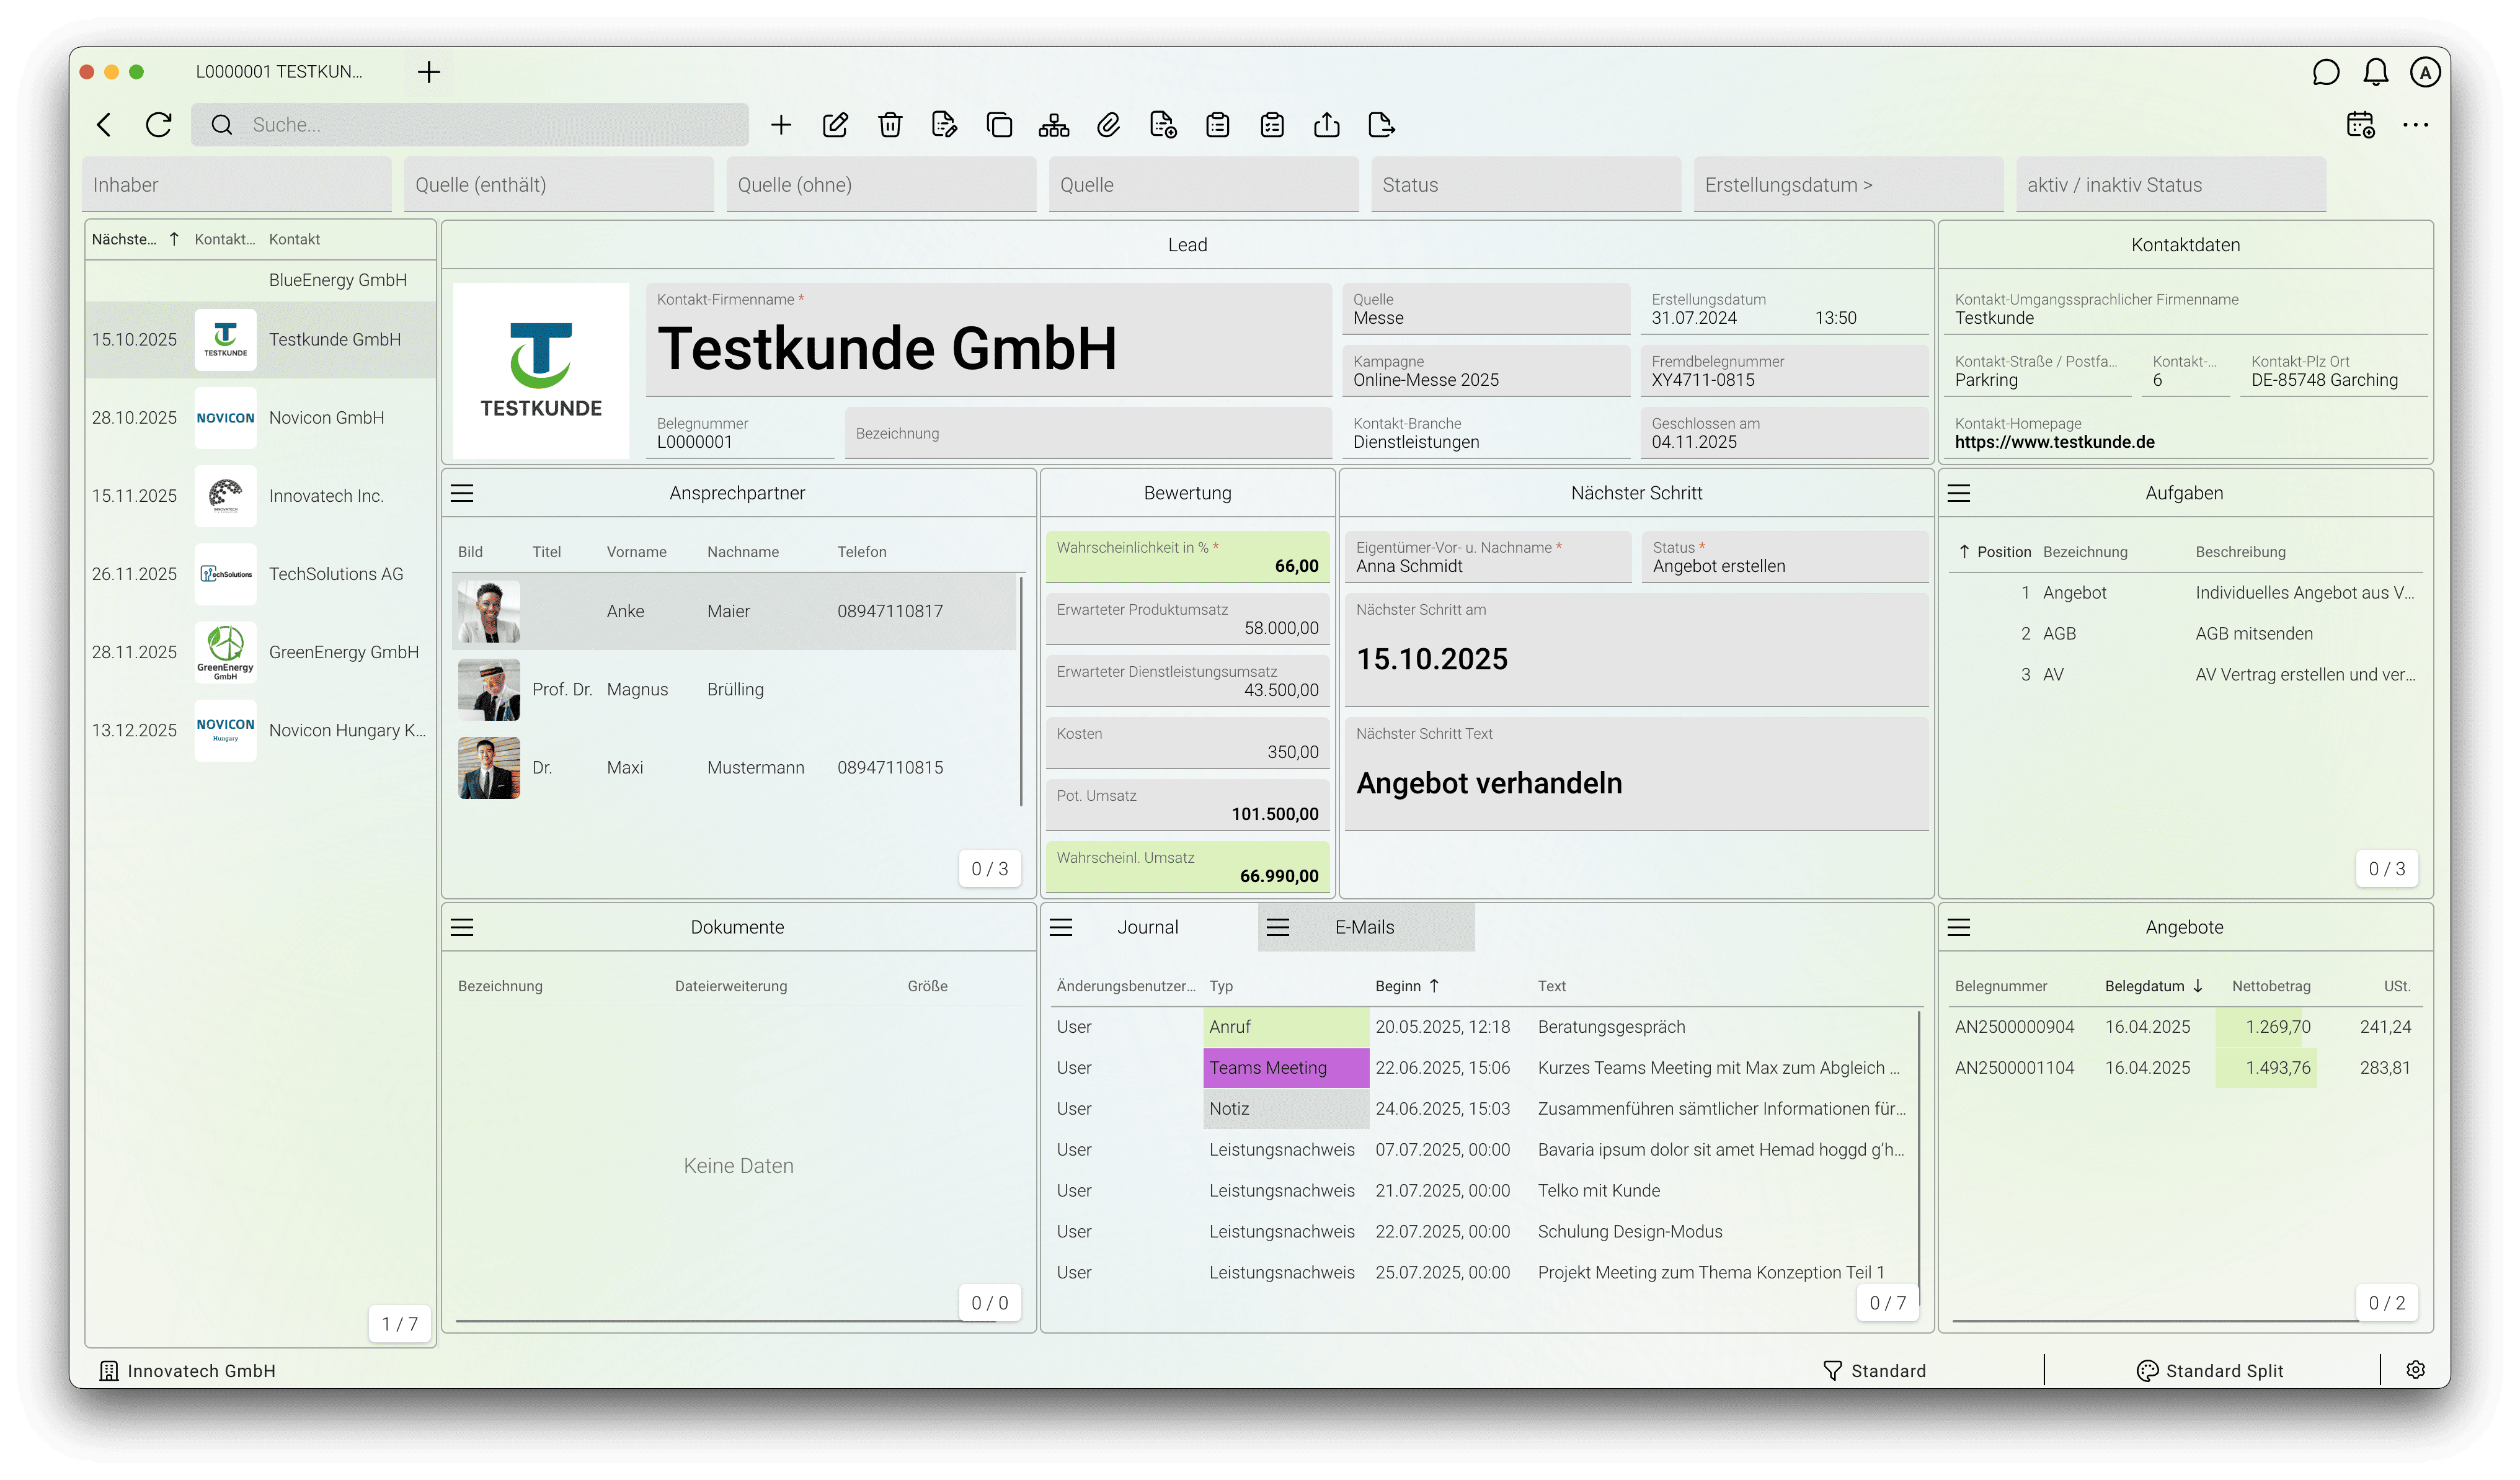Open the Ansprechpartner panel hamburger menu
Screen dimensions: 2520x1480
tap(462, 493)
